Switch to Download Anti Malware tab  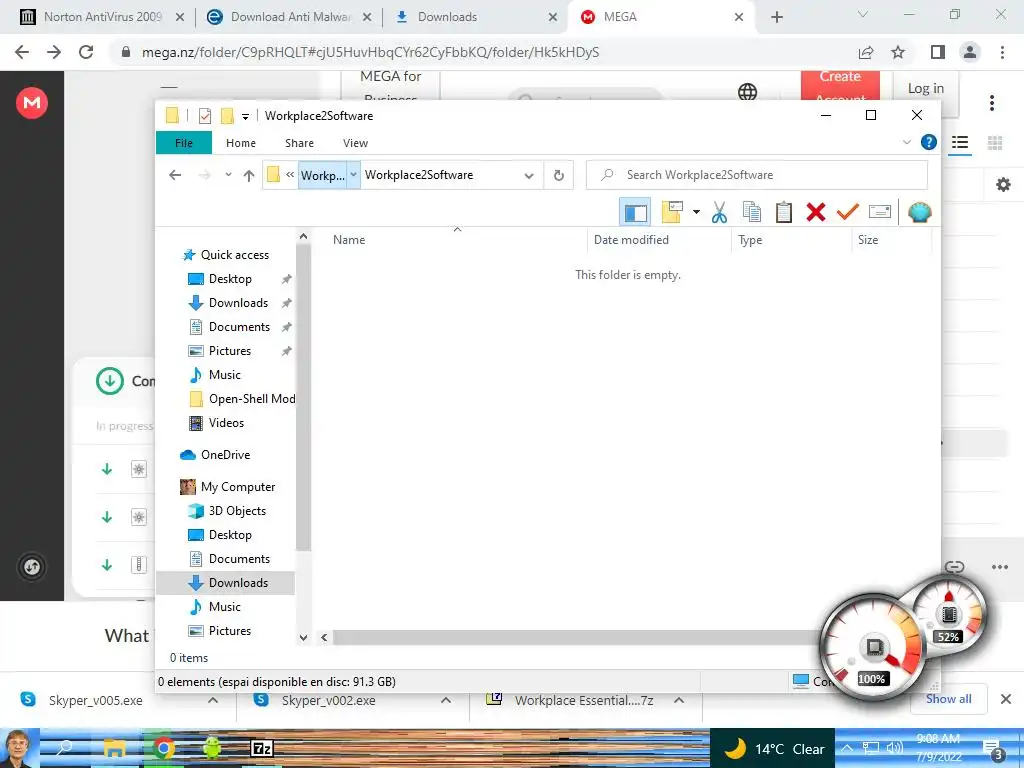[290, 17]
